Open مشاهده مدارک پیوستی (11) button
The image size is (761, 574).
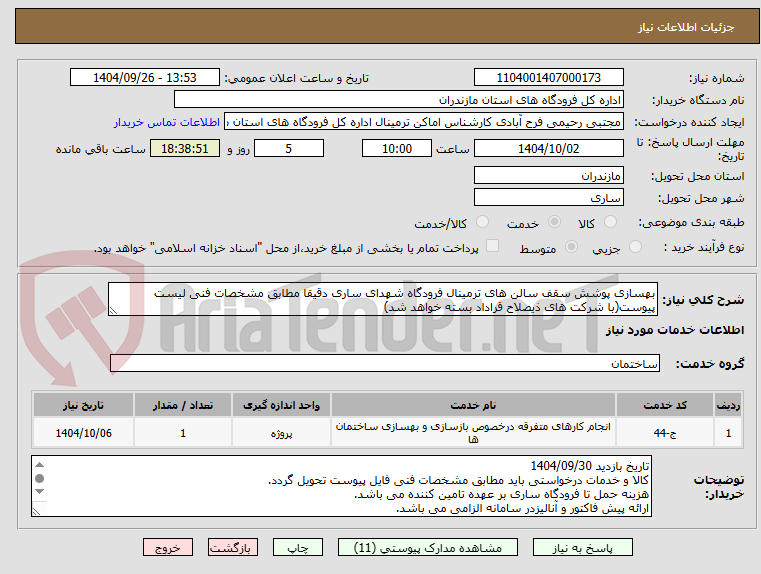point(428,547)
